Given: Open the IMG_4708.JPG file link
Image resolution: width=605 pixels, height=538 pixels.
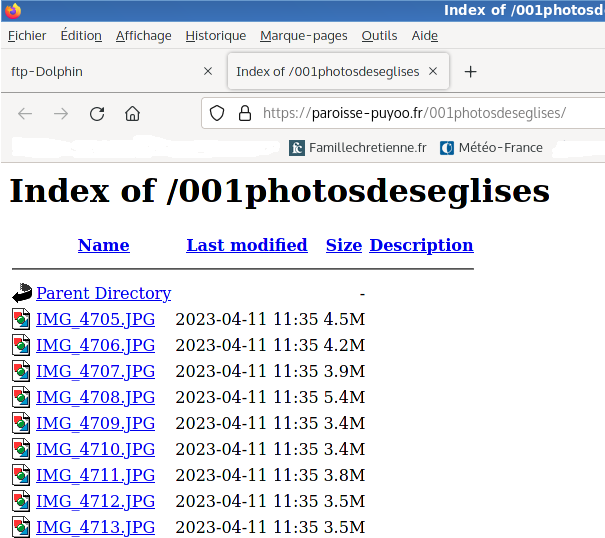Looking at the screenshot, I should (95, 398).
